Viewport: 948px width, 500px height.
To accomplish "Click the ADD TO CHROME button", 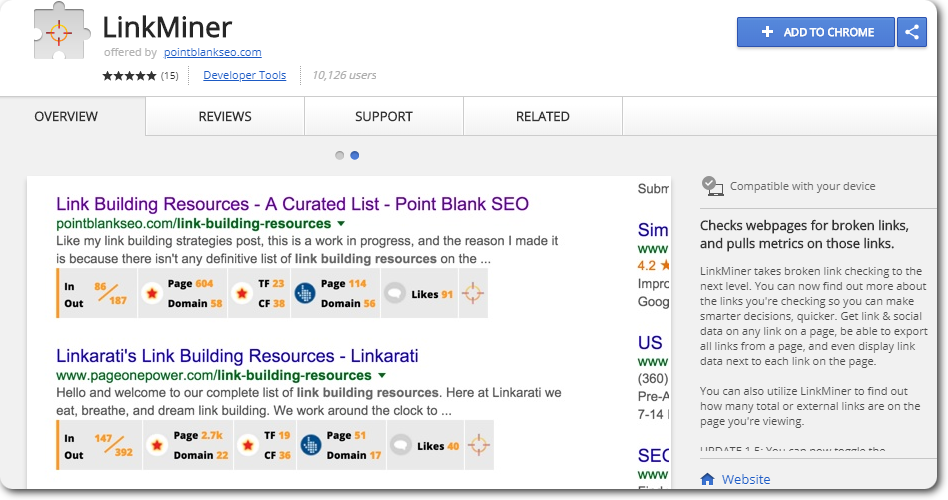I will pyautogui.click(x=816, y=32).
